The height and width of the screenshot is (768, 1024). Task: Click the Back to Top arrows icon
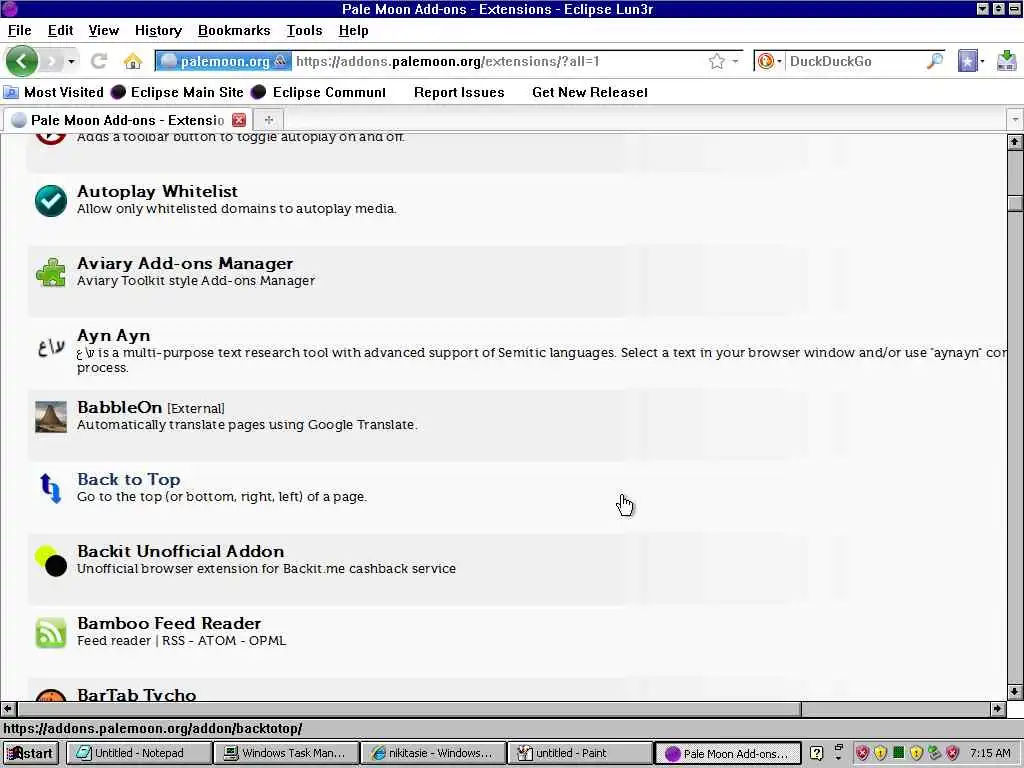pos(51,488)
